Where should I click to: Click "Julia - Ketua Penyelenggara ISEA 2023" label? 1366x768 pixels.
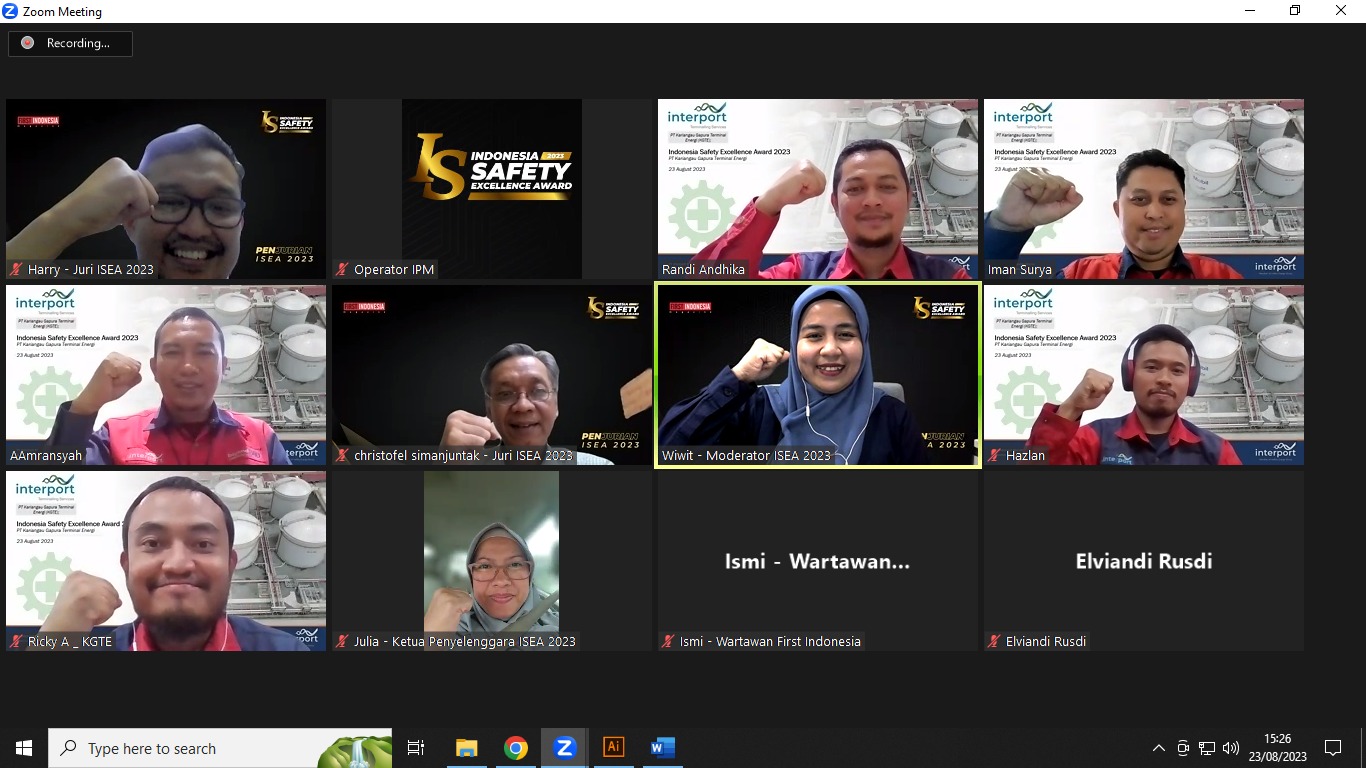465,642
